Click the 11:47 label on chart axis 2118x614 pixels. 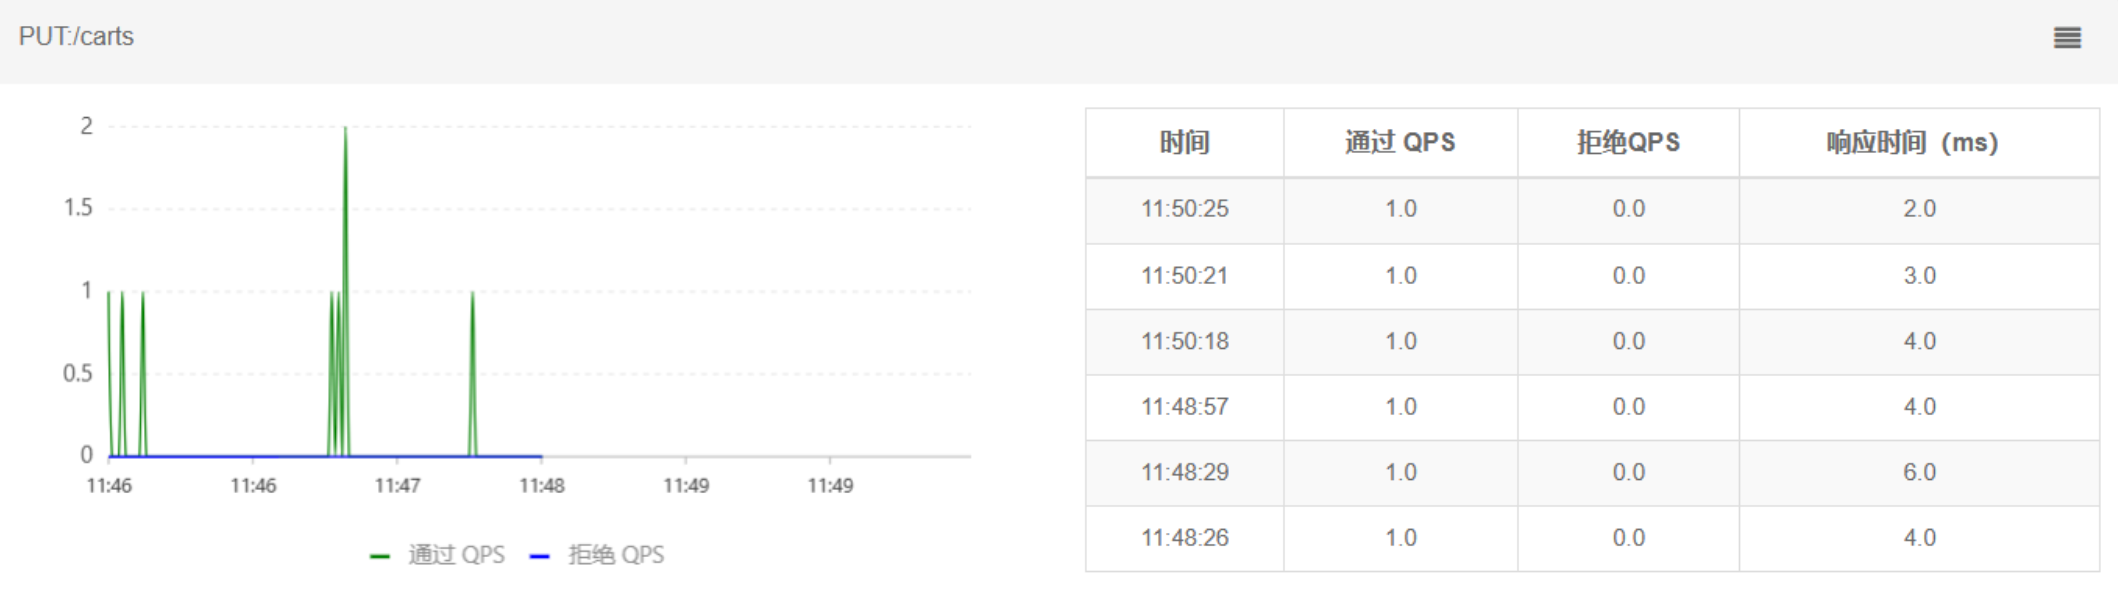click(x=397, y=486)
